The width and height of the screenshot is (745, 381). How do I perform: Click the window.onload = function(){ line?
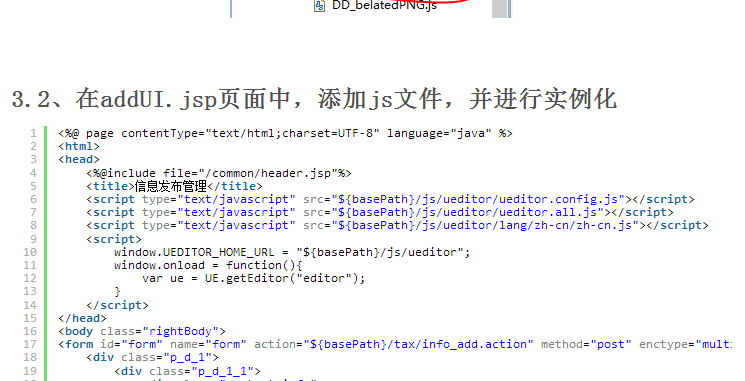pyautogui.click(x=208, y=265)
